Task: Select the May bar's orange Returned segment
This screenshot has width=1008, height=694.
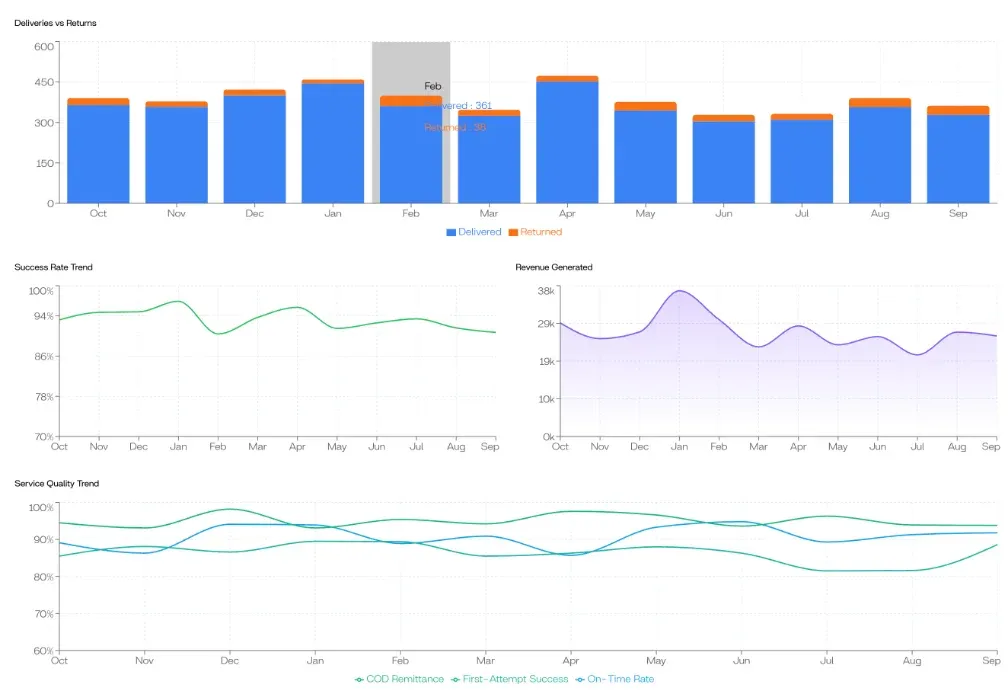Action: pos(645,107)
